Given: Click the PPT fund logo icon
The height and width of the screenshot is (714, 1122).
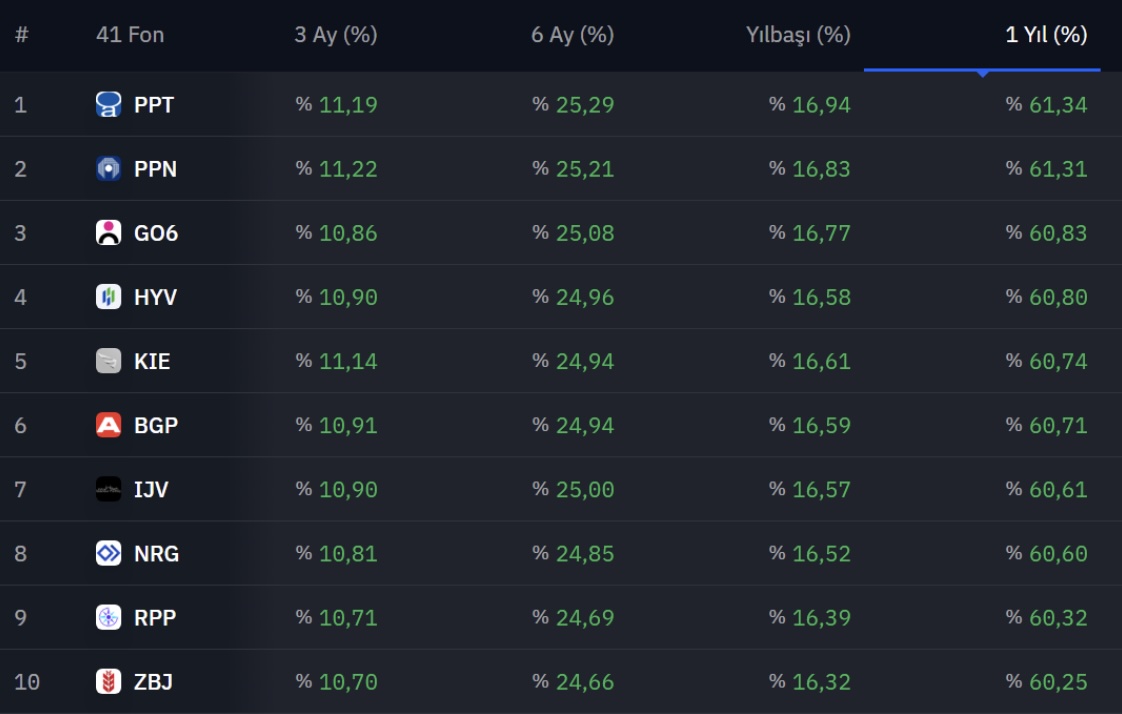Looking at the screenshot, I should (x=108, y=104).
